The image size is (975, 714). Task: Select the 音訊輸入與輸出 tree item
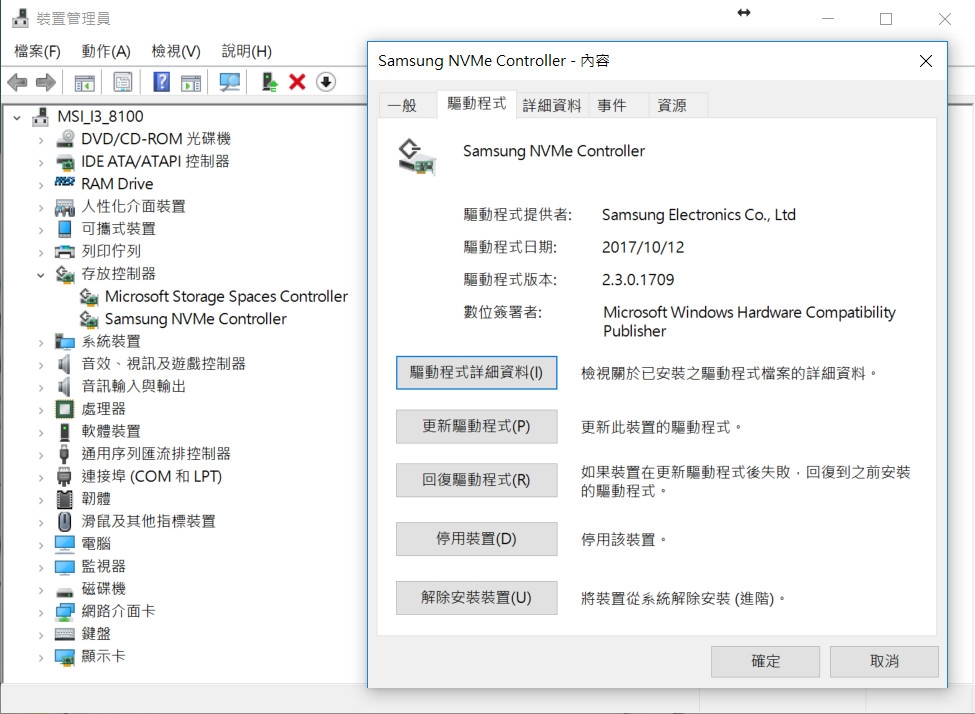(x=134, y=386)
